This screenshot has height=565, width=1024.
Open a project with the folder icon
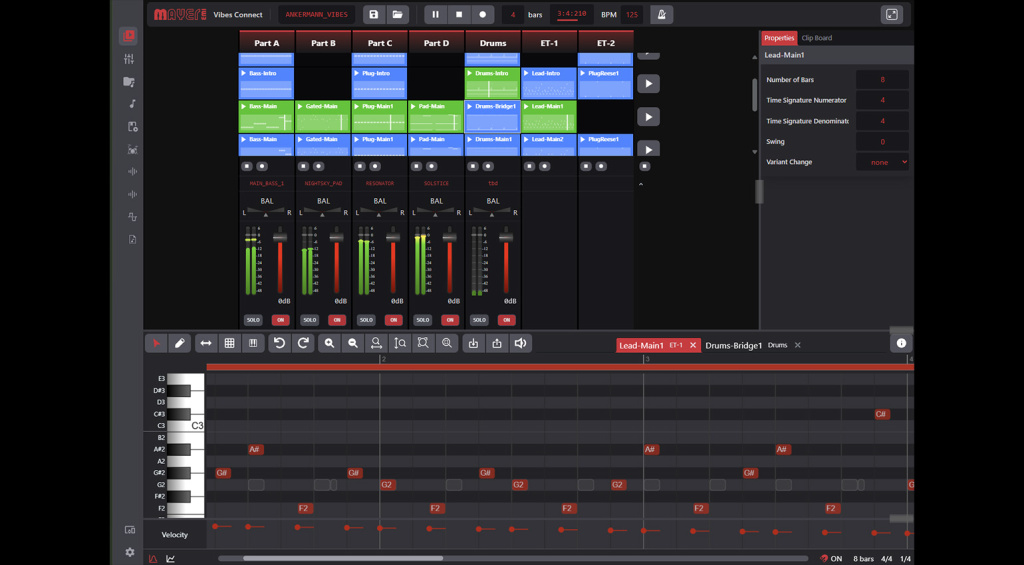(397, 14)
